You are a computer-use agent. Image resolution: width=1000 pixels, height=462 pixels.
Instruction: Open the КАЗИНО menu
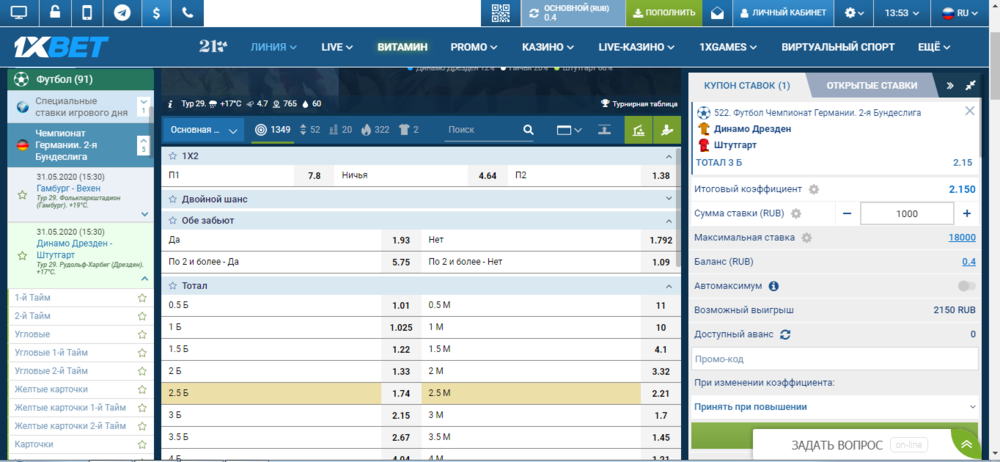tap(548, 47)
